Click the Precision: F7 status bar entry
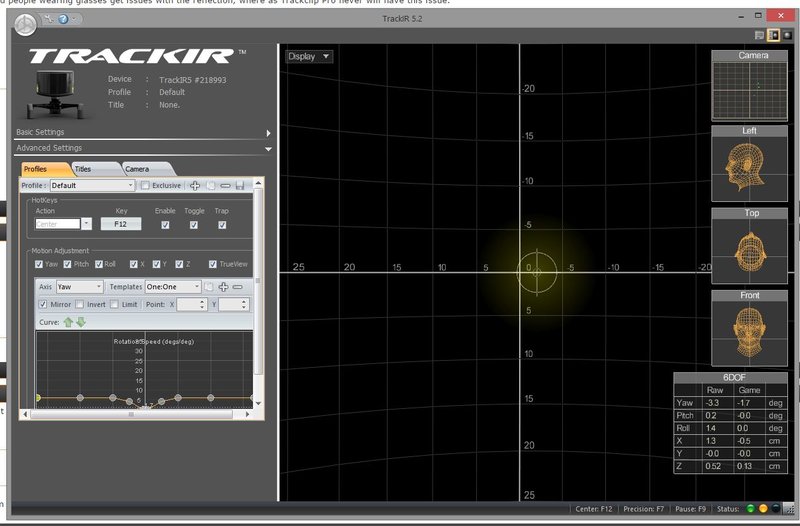The height and width of the screenshot is (526, 800). click(643, 509)
